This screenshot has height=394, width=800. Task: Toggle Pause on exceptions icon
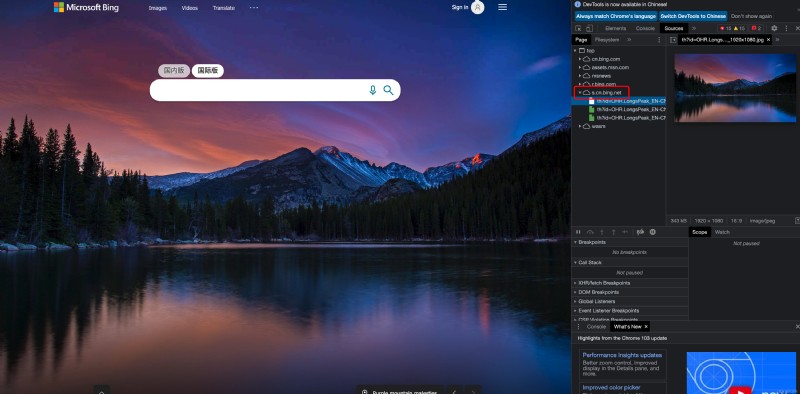coord(653,232)
